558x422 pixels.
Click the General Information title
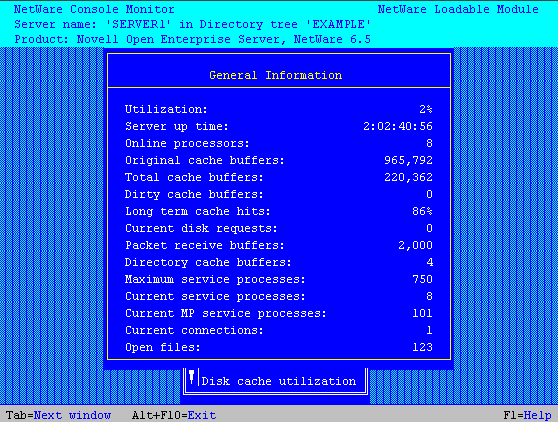275,75
